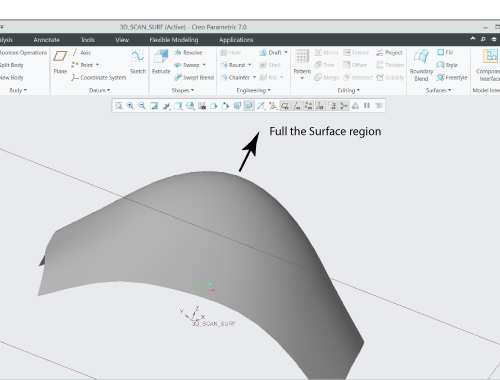Viewport: 500px width, 380px height.
Task: Open the Sweep dropdown arrow
Action: pyautogui.click(x=204, y=65)
